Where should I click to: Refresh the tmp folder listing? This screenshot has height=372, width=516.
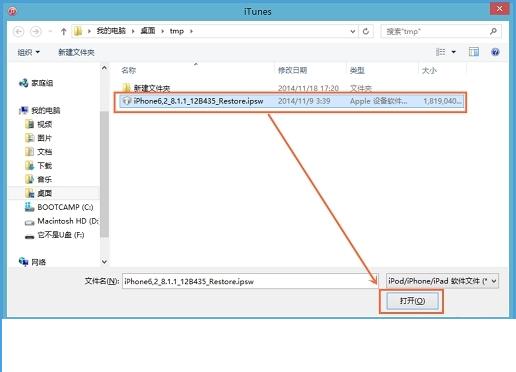(366, 31)
